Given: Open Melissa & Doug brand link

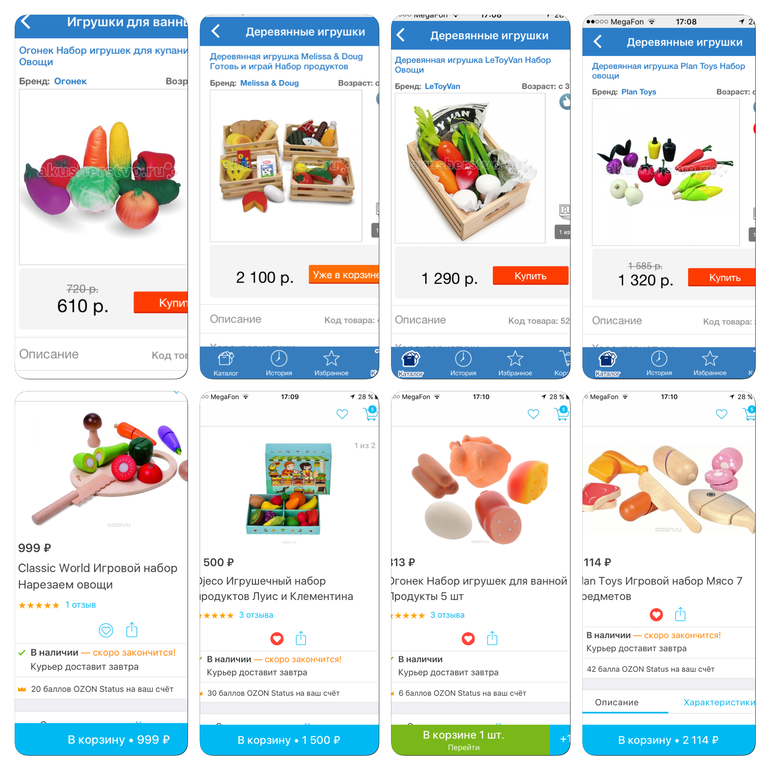Looking at the screenshot, I should 270,83.
